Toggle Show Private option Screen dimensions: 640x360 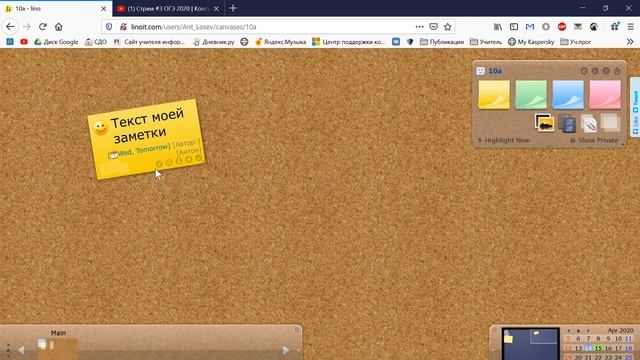[x=594, y=140]
